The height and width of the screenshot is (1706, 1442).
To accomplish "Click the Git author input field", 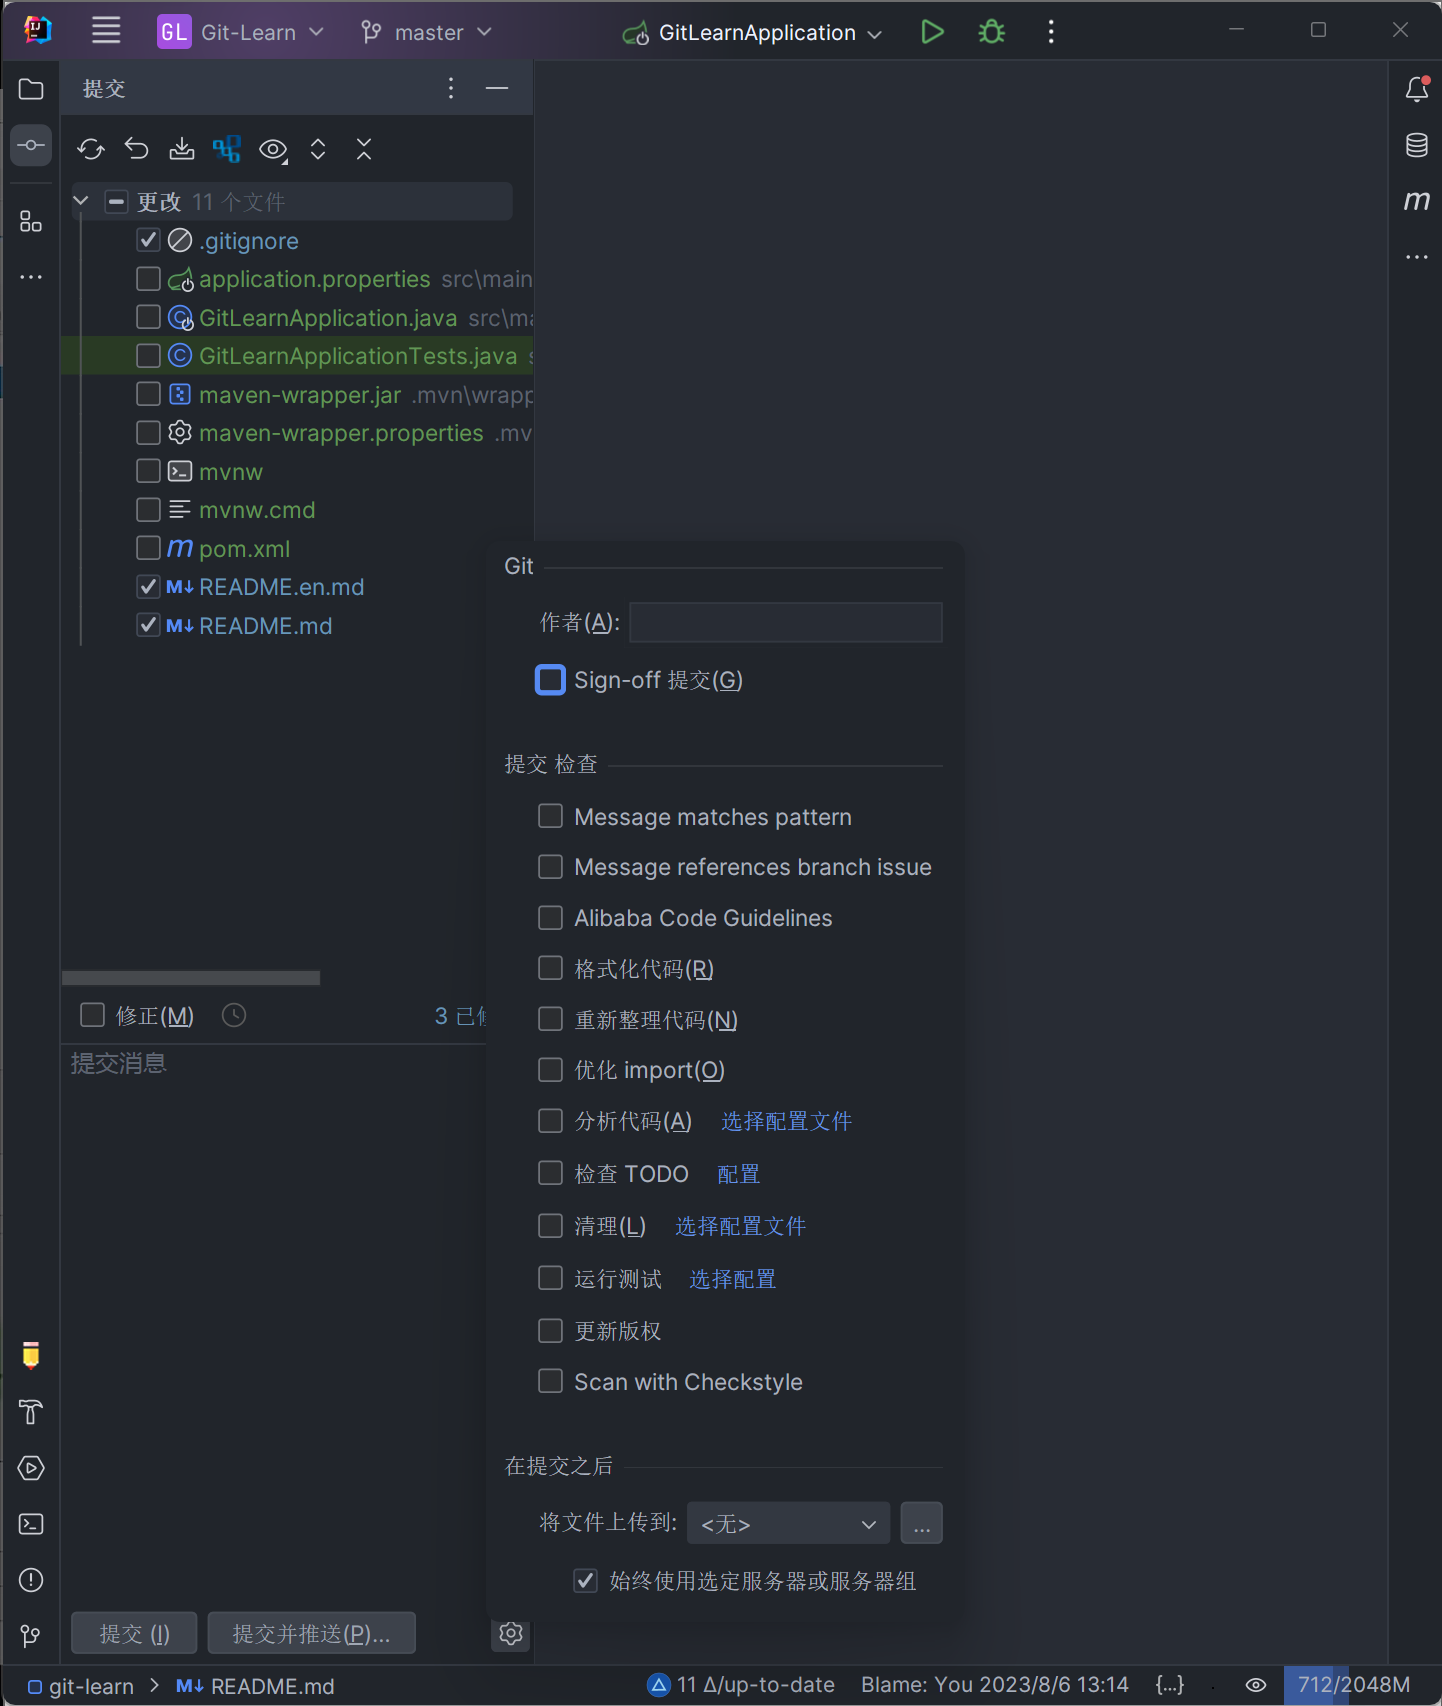I will [785, 622].
